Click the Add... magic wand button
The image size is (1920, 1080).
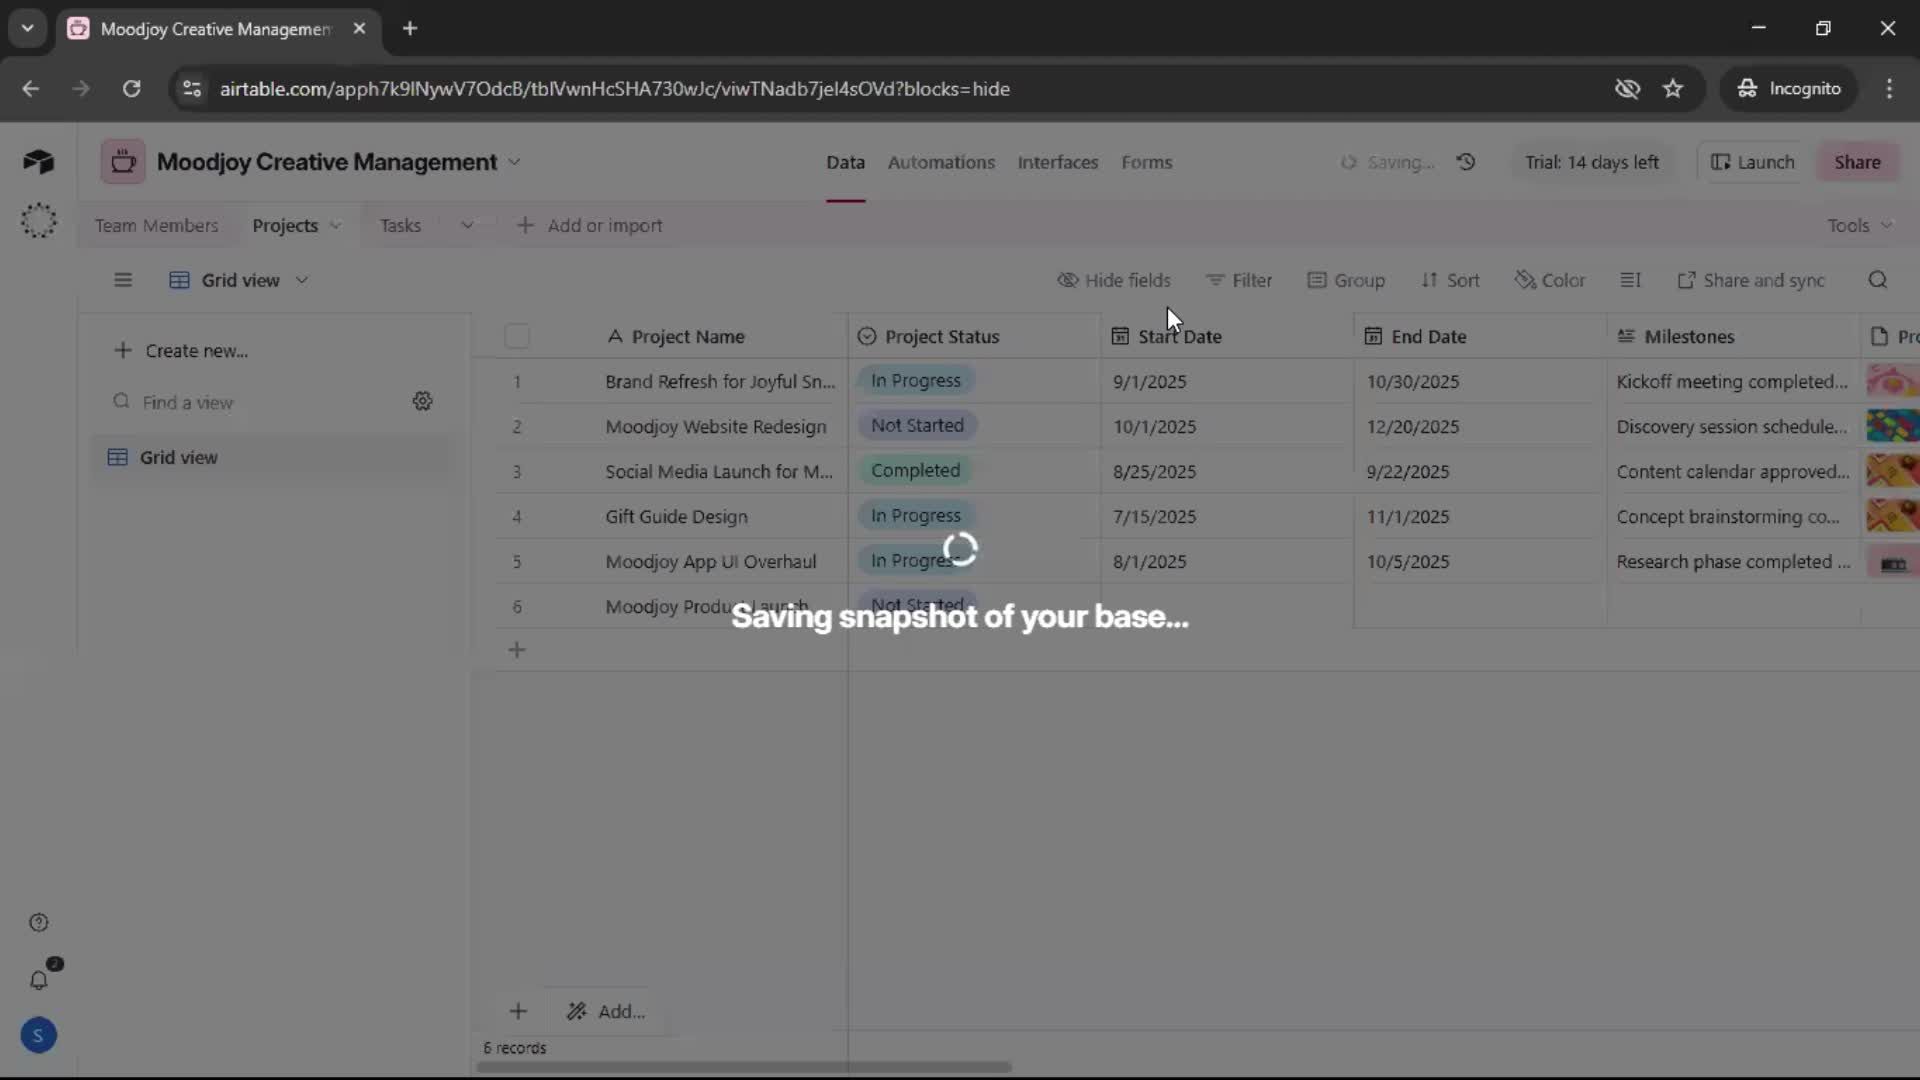click(x=606, y=1011)
